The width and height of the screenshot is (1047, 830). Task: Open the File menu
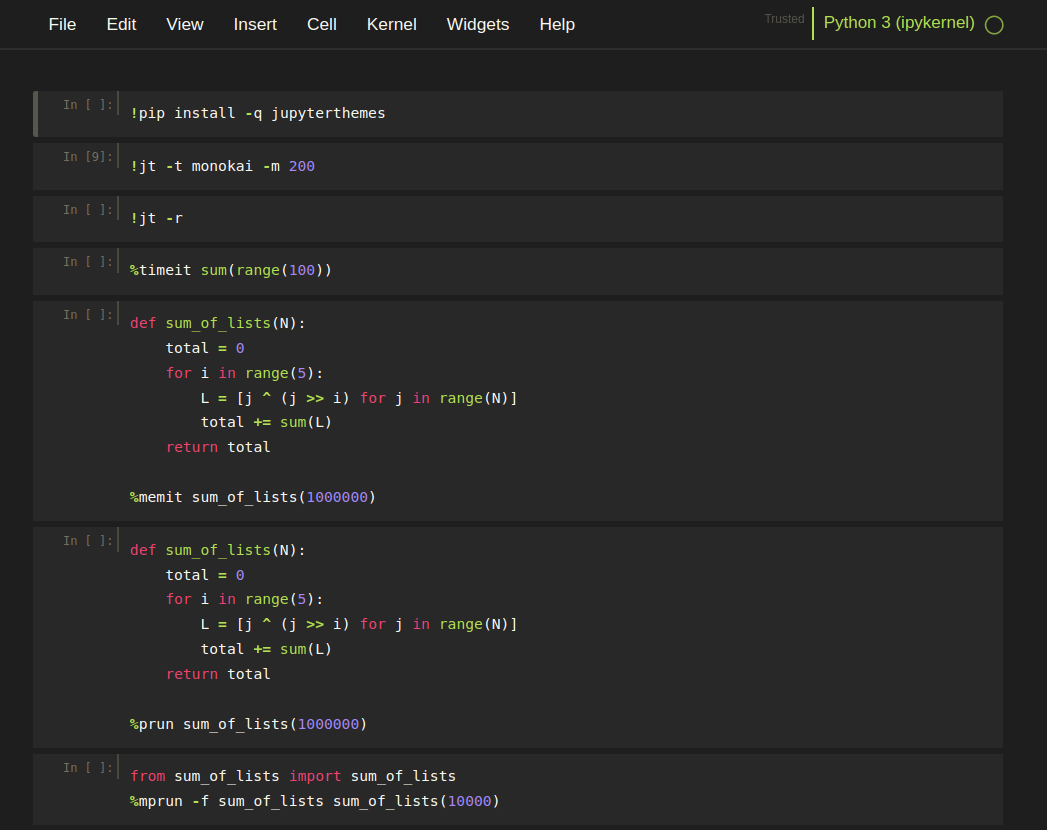tap(62, 24)
